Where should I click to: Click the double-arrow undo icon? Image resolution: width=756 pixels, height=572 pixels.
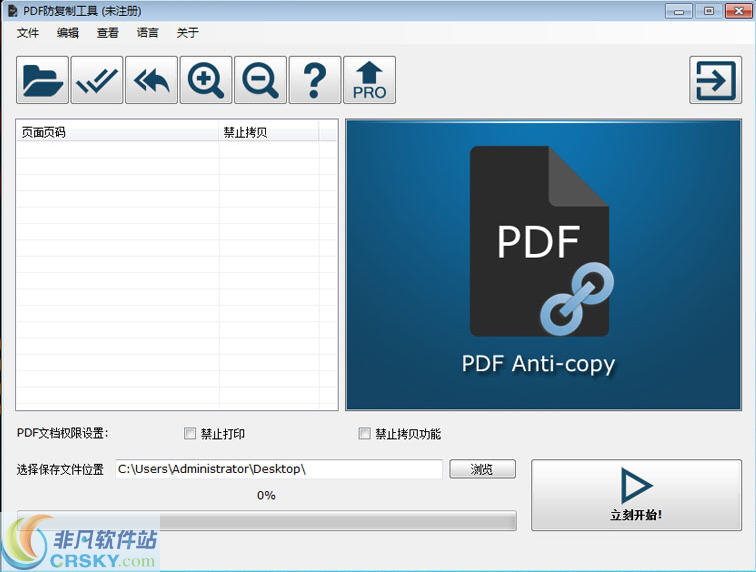tap(151, 80)
